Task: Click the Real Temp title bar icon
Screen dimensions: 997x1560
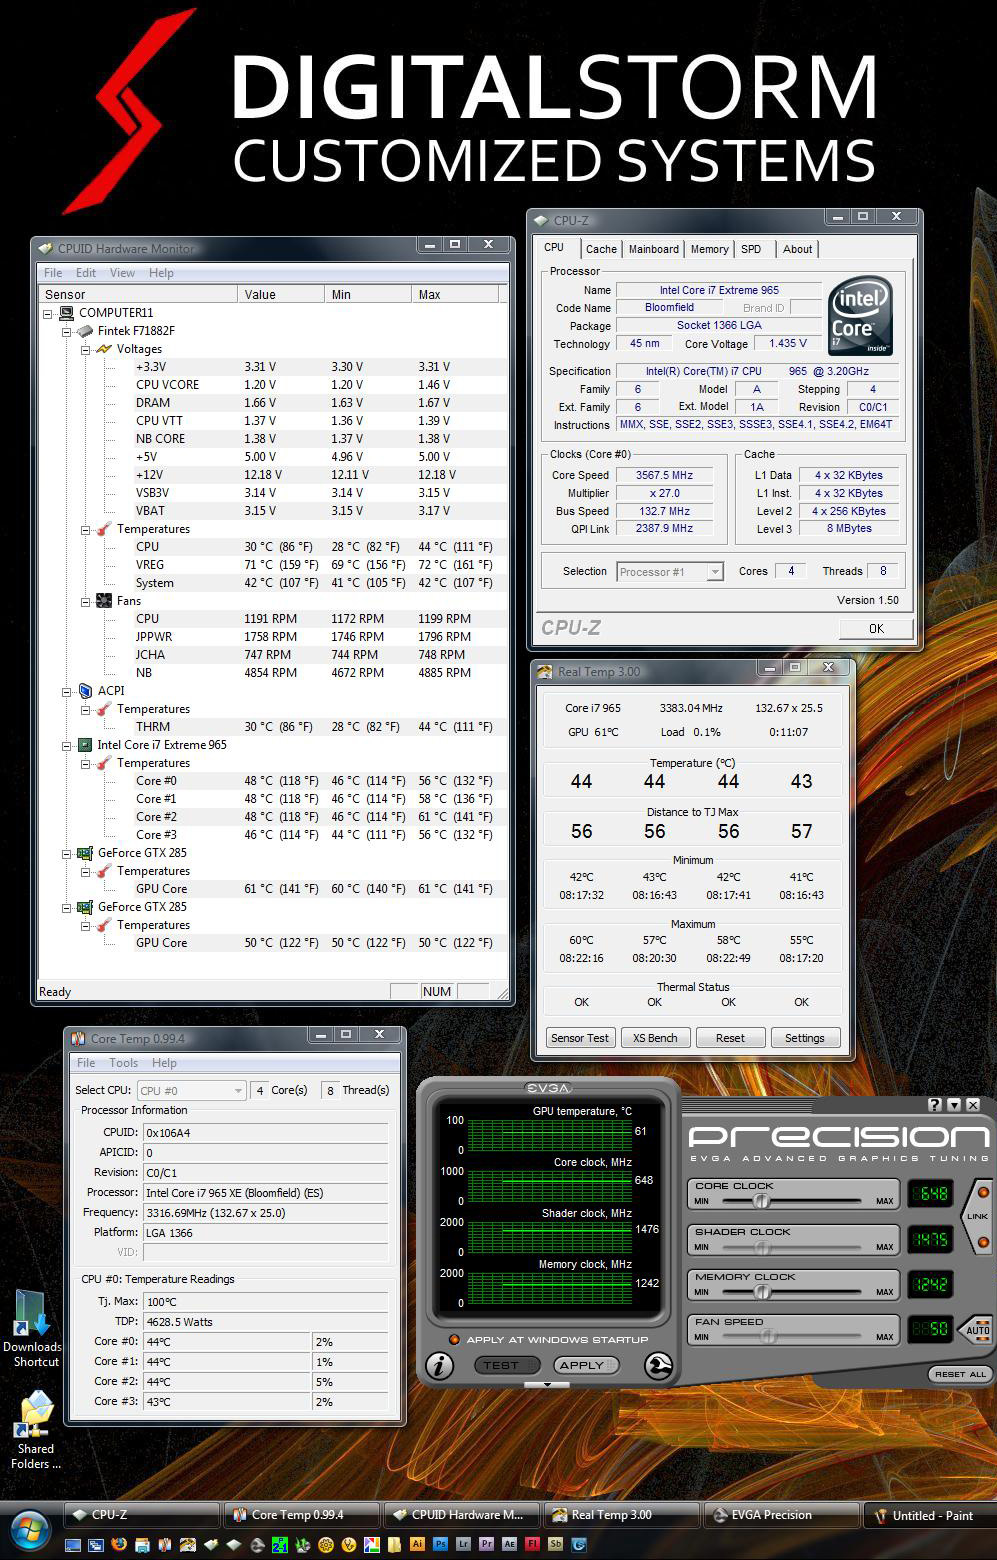Action: pos(545,672)
